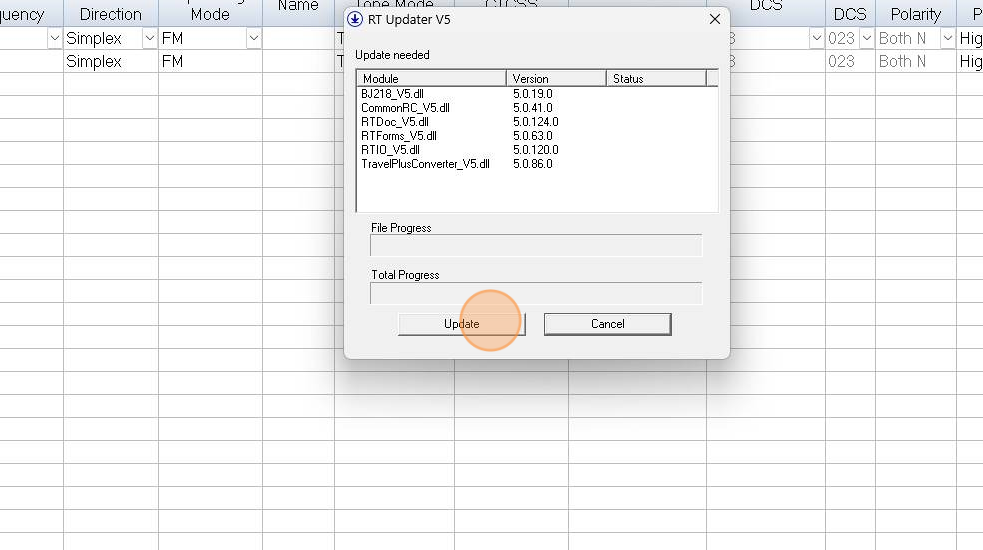Click the Direction column header in spreadsheet
Screen dimensions: 983x550
tap(111, 14)
